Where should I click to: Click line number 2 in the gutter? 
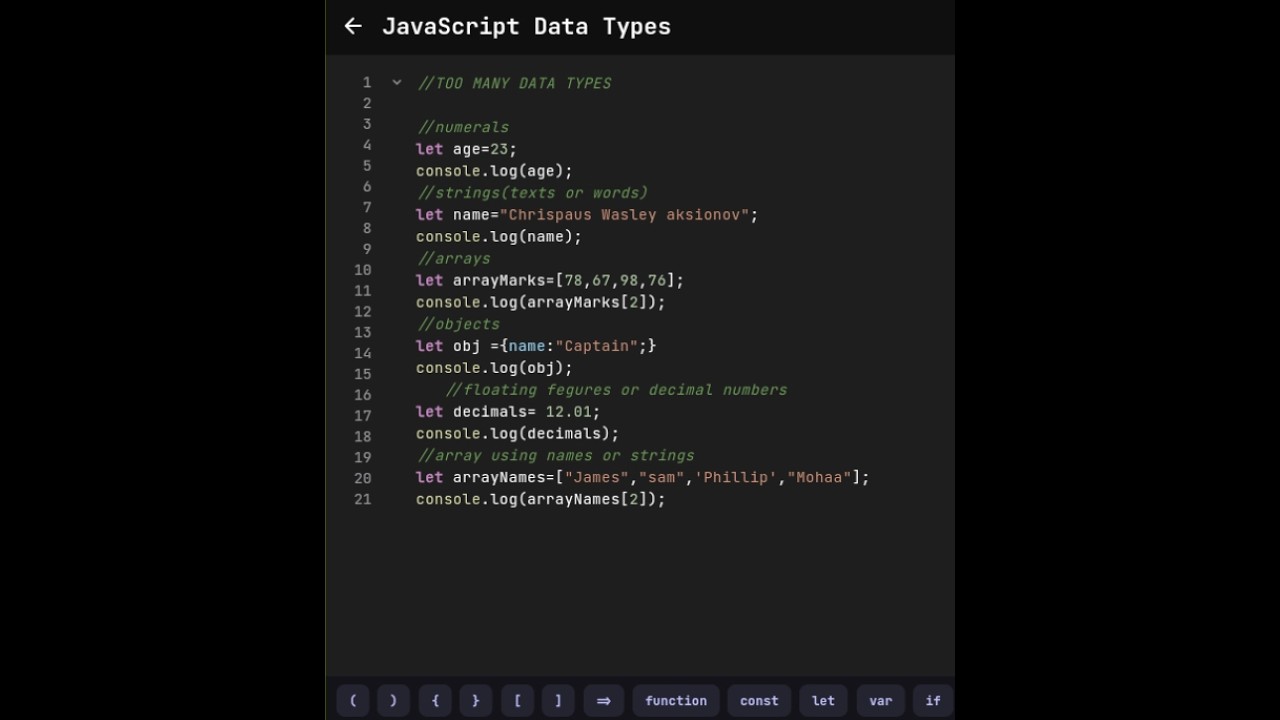367,104
